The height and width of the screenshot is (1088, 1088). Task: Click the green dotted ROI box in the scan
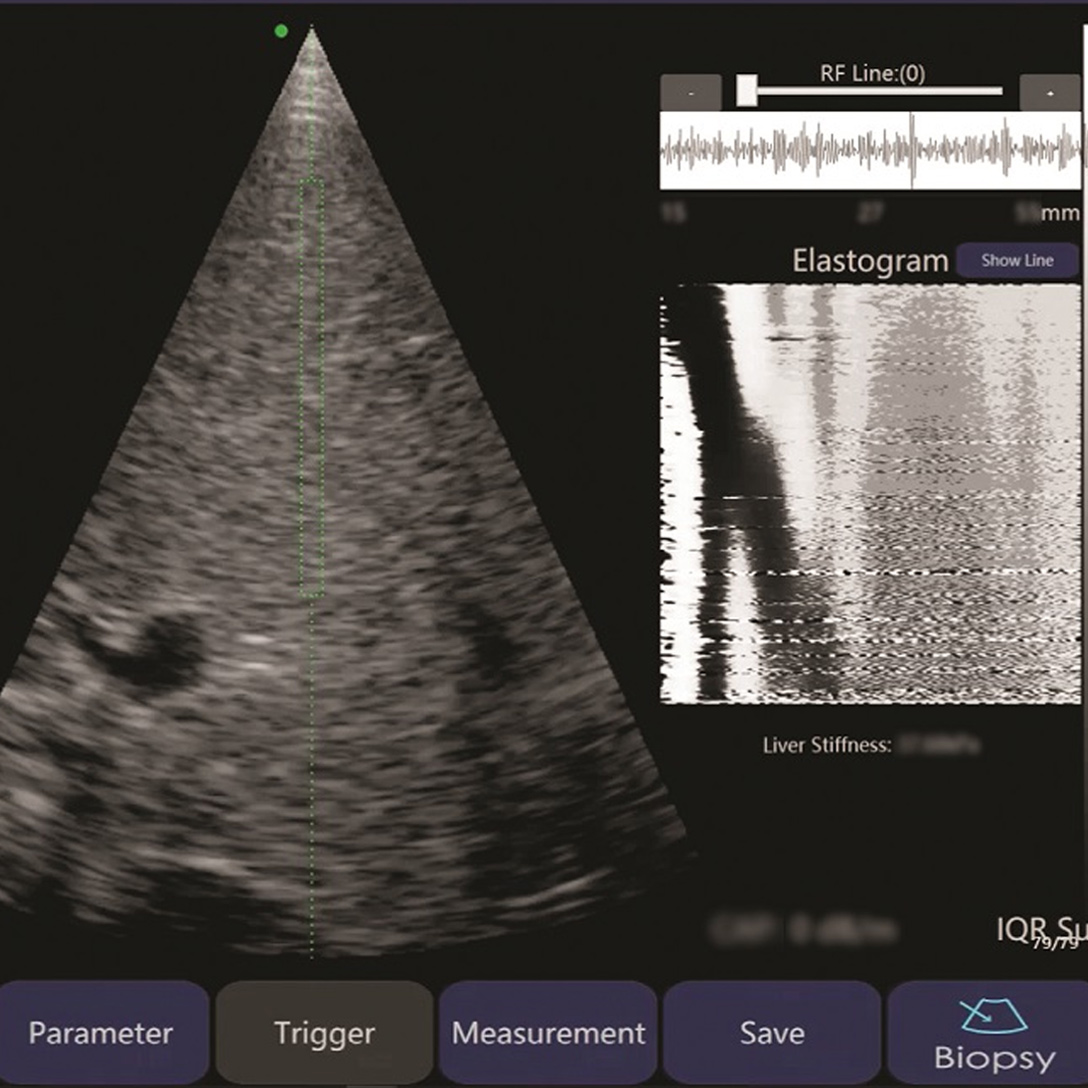tap(312, 388)
